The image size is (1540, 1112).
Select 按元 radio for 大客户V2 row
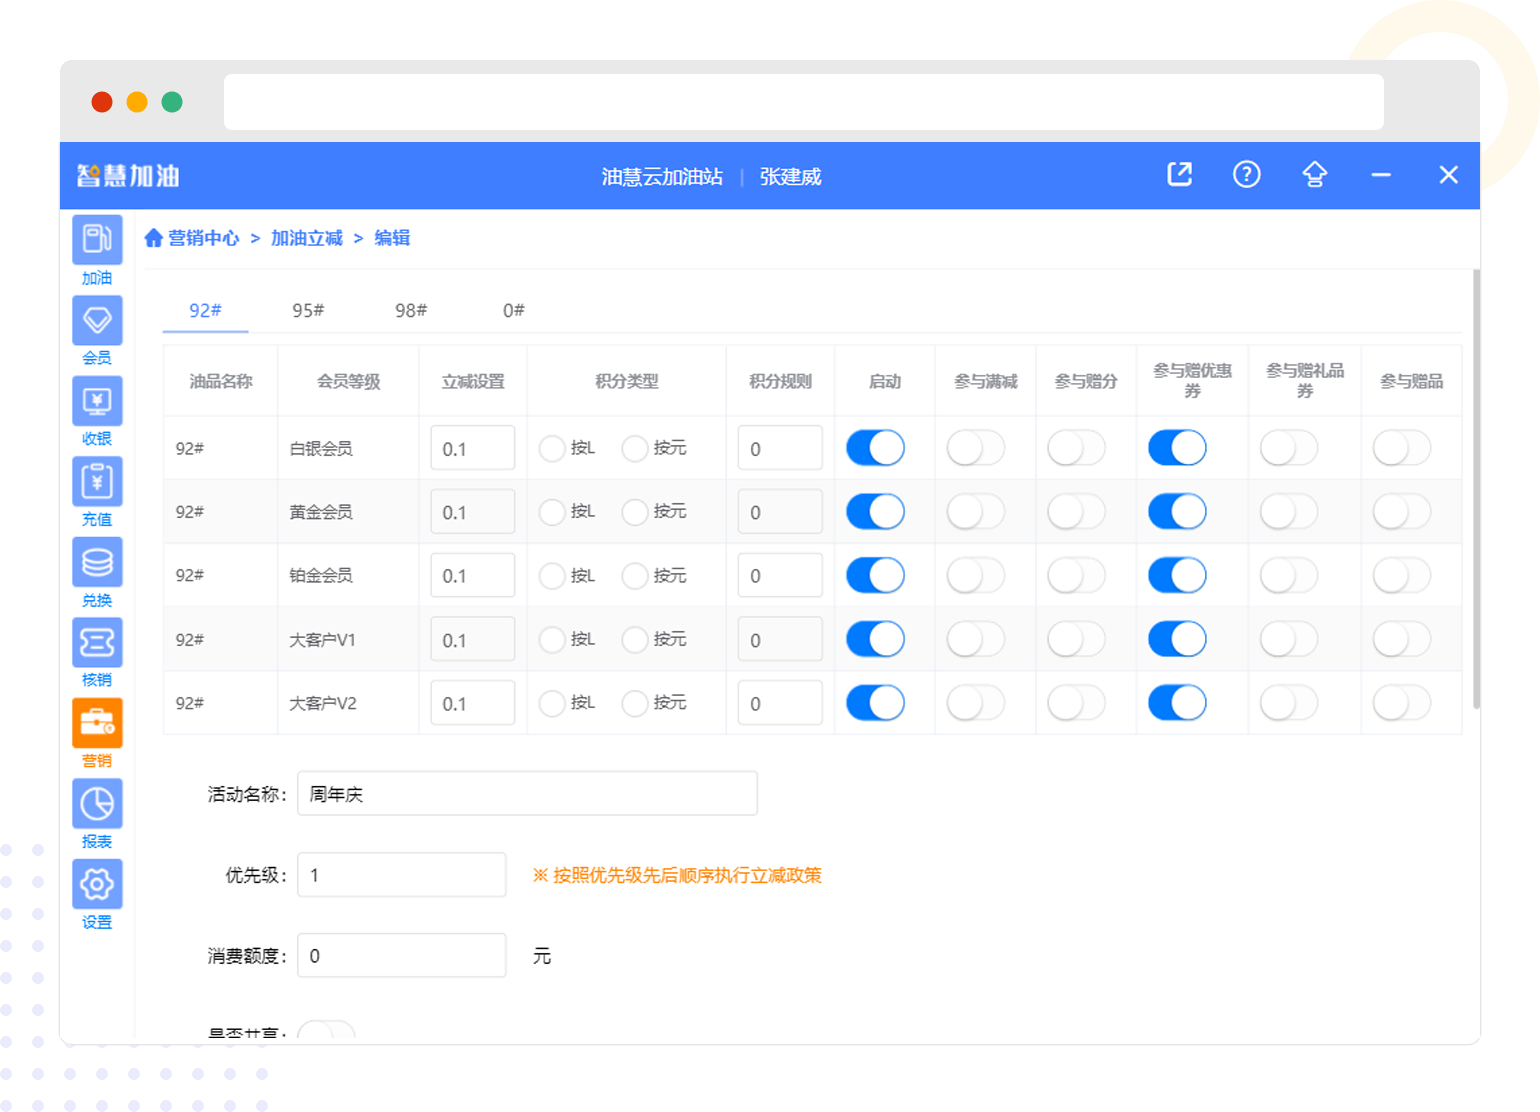[x=635, y=703]
